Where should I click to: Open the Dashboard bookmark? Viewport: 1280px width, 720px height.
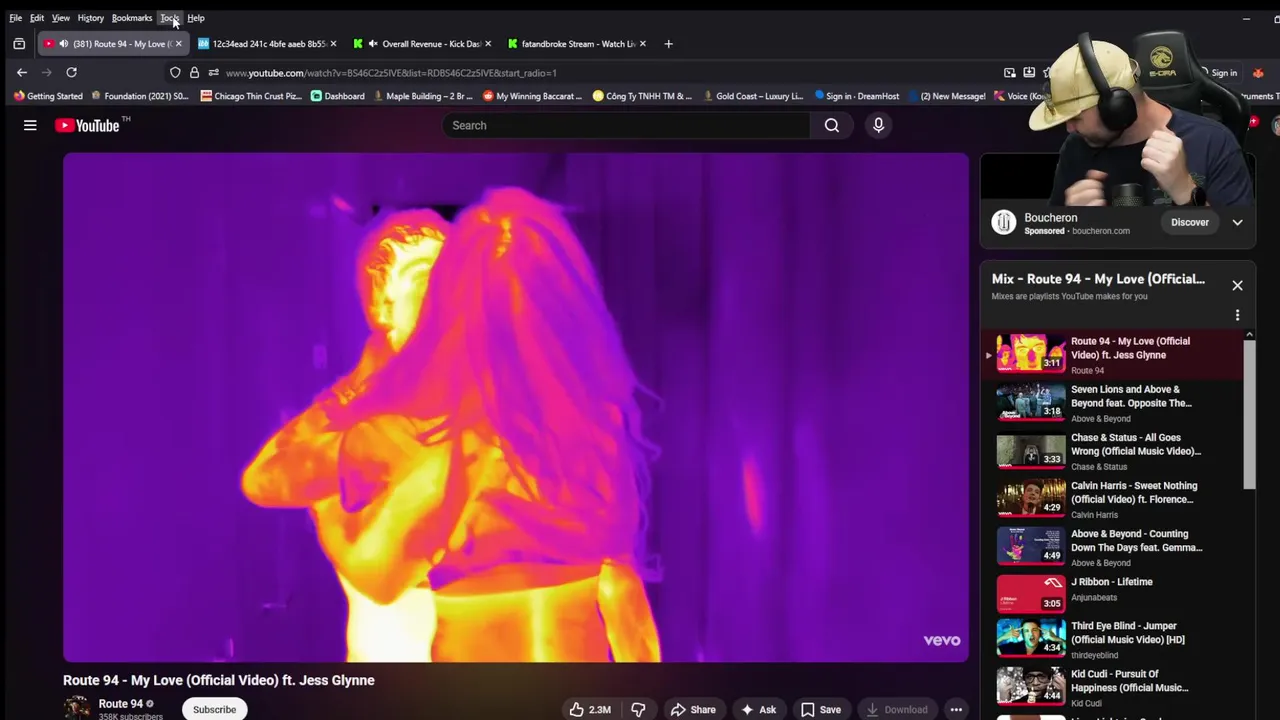[x=338, y=96]
